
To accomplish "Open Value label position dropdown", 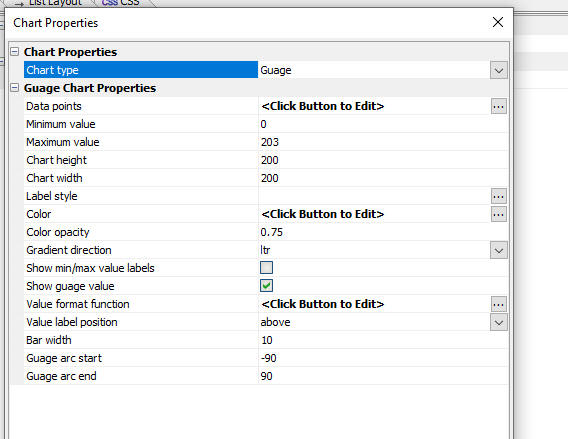I will pyautogui.click(x=499, y=322).
